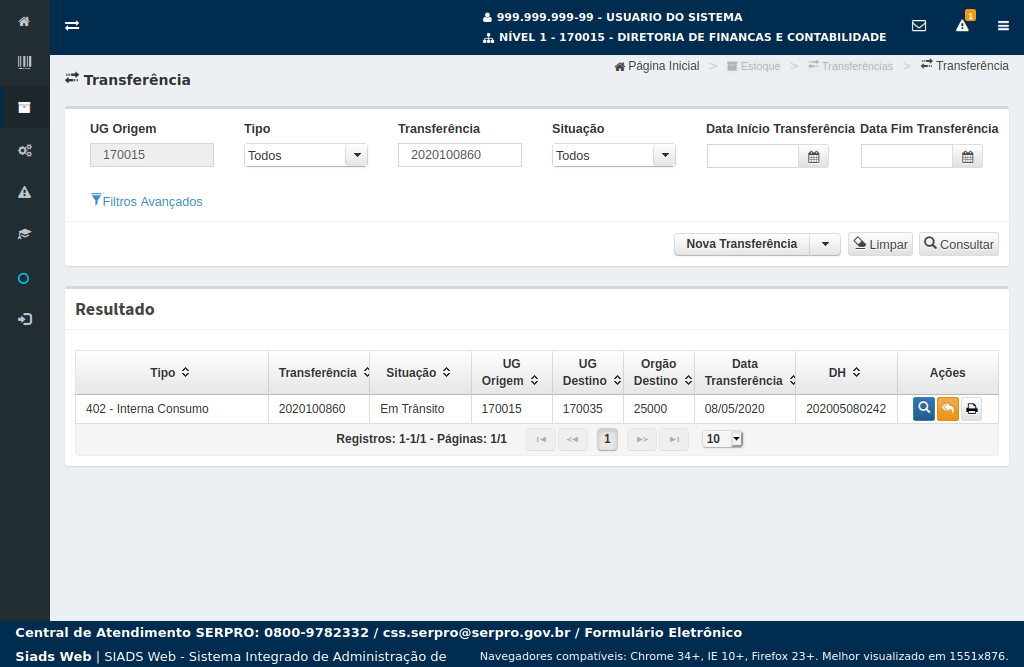Screen dimensions: 1024x667
Task: Open the rows-per-page dropdown showing 10
Action: point(723,439)
